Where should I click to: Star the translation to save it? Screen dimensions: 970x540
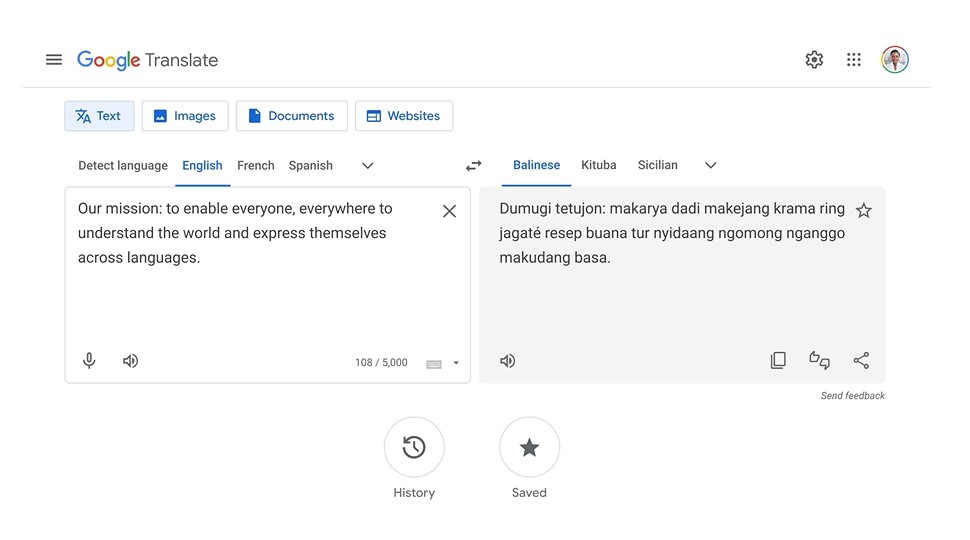[864, 211]
